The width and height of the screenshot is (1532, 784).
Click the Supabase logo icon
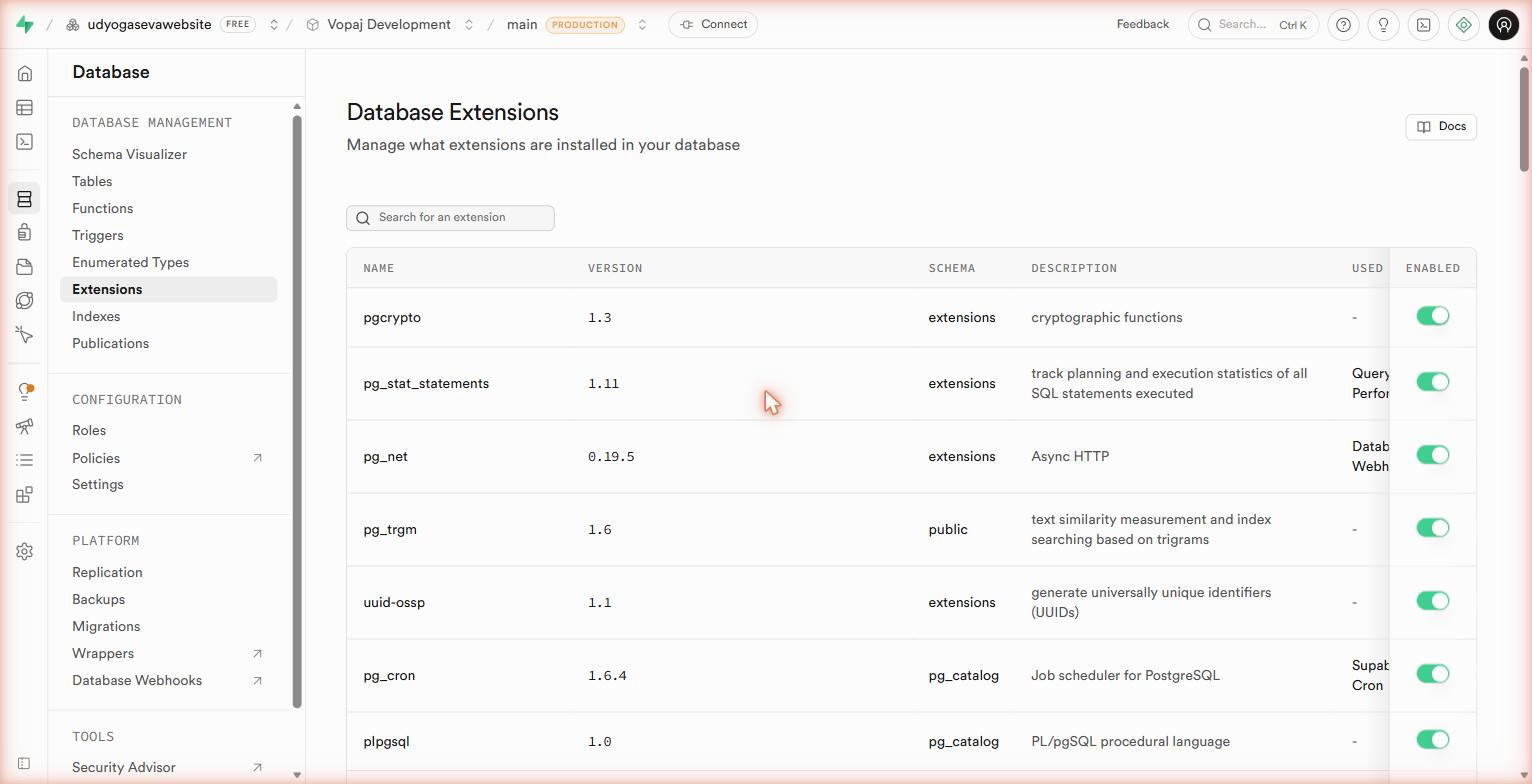[25, 25]
